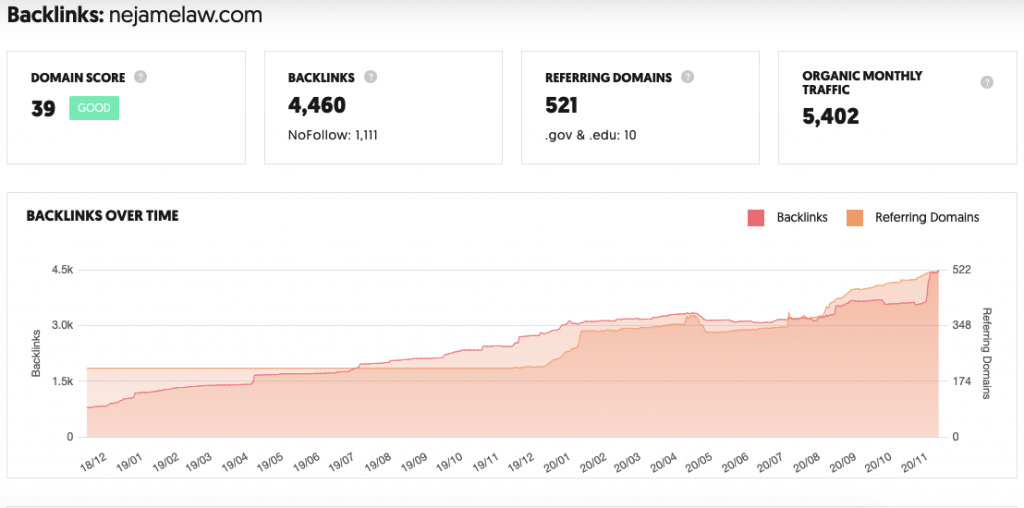Image resolution: width=1024 pixels, height=508 pixels.
Task: Click the 4.5k y-axis label
Action: [x=63, y=270]
